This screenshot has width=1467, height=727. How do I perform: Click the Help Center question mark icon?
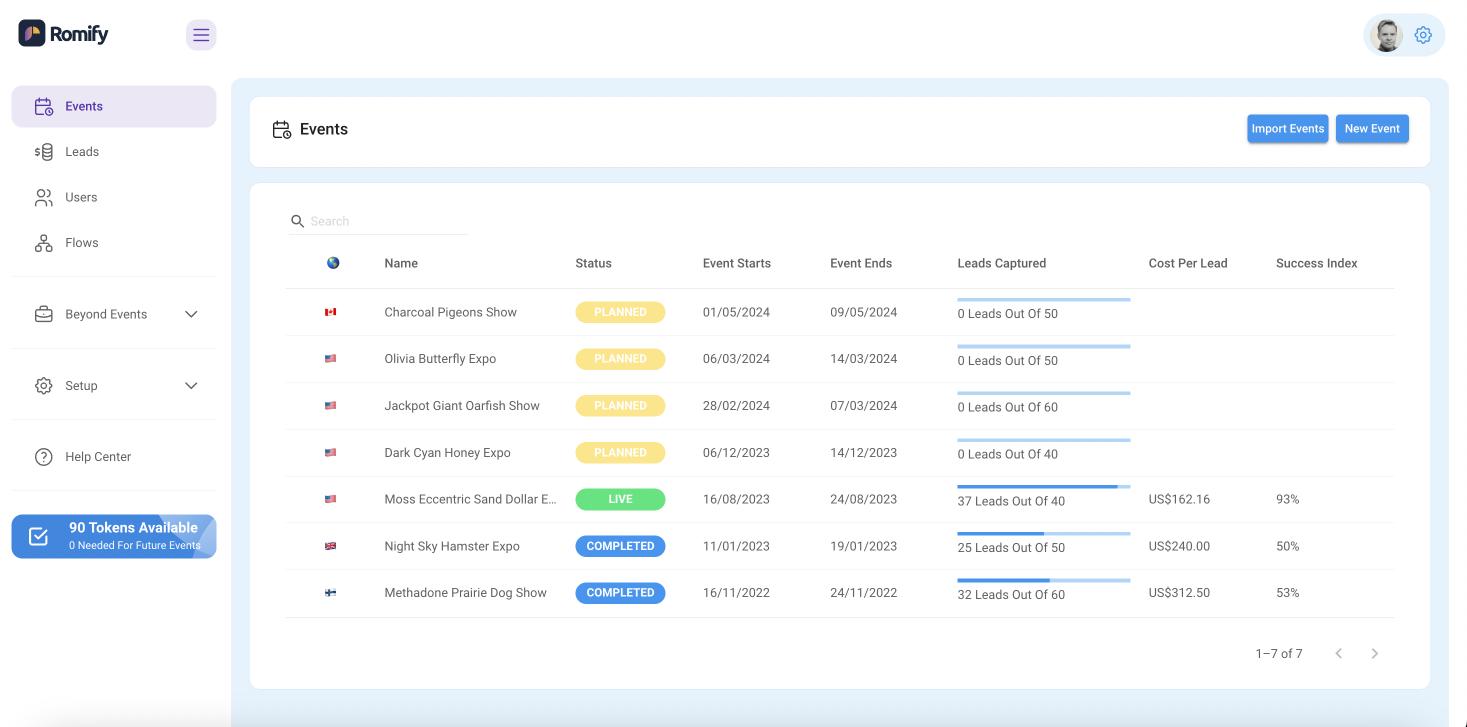pos(43,457)
